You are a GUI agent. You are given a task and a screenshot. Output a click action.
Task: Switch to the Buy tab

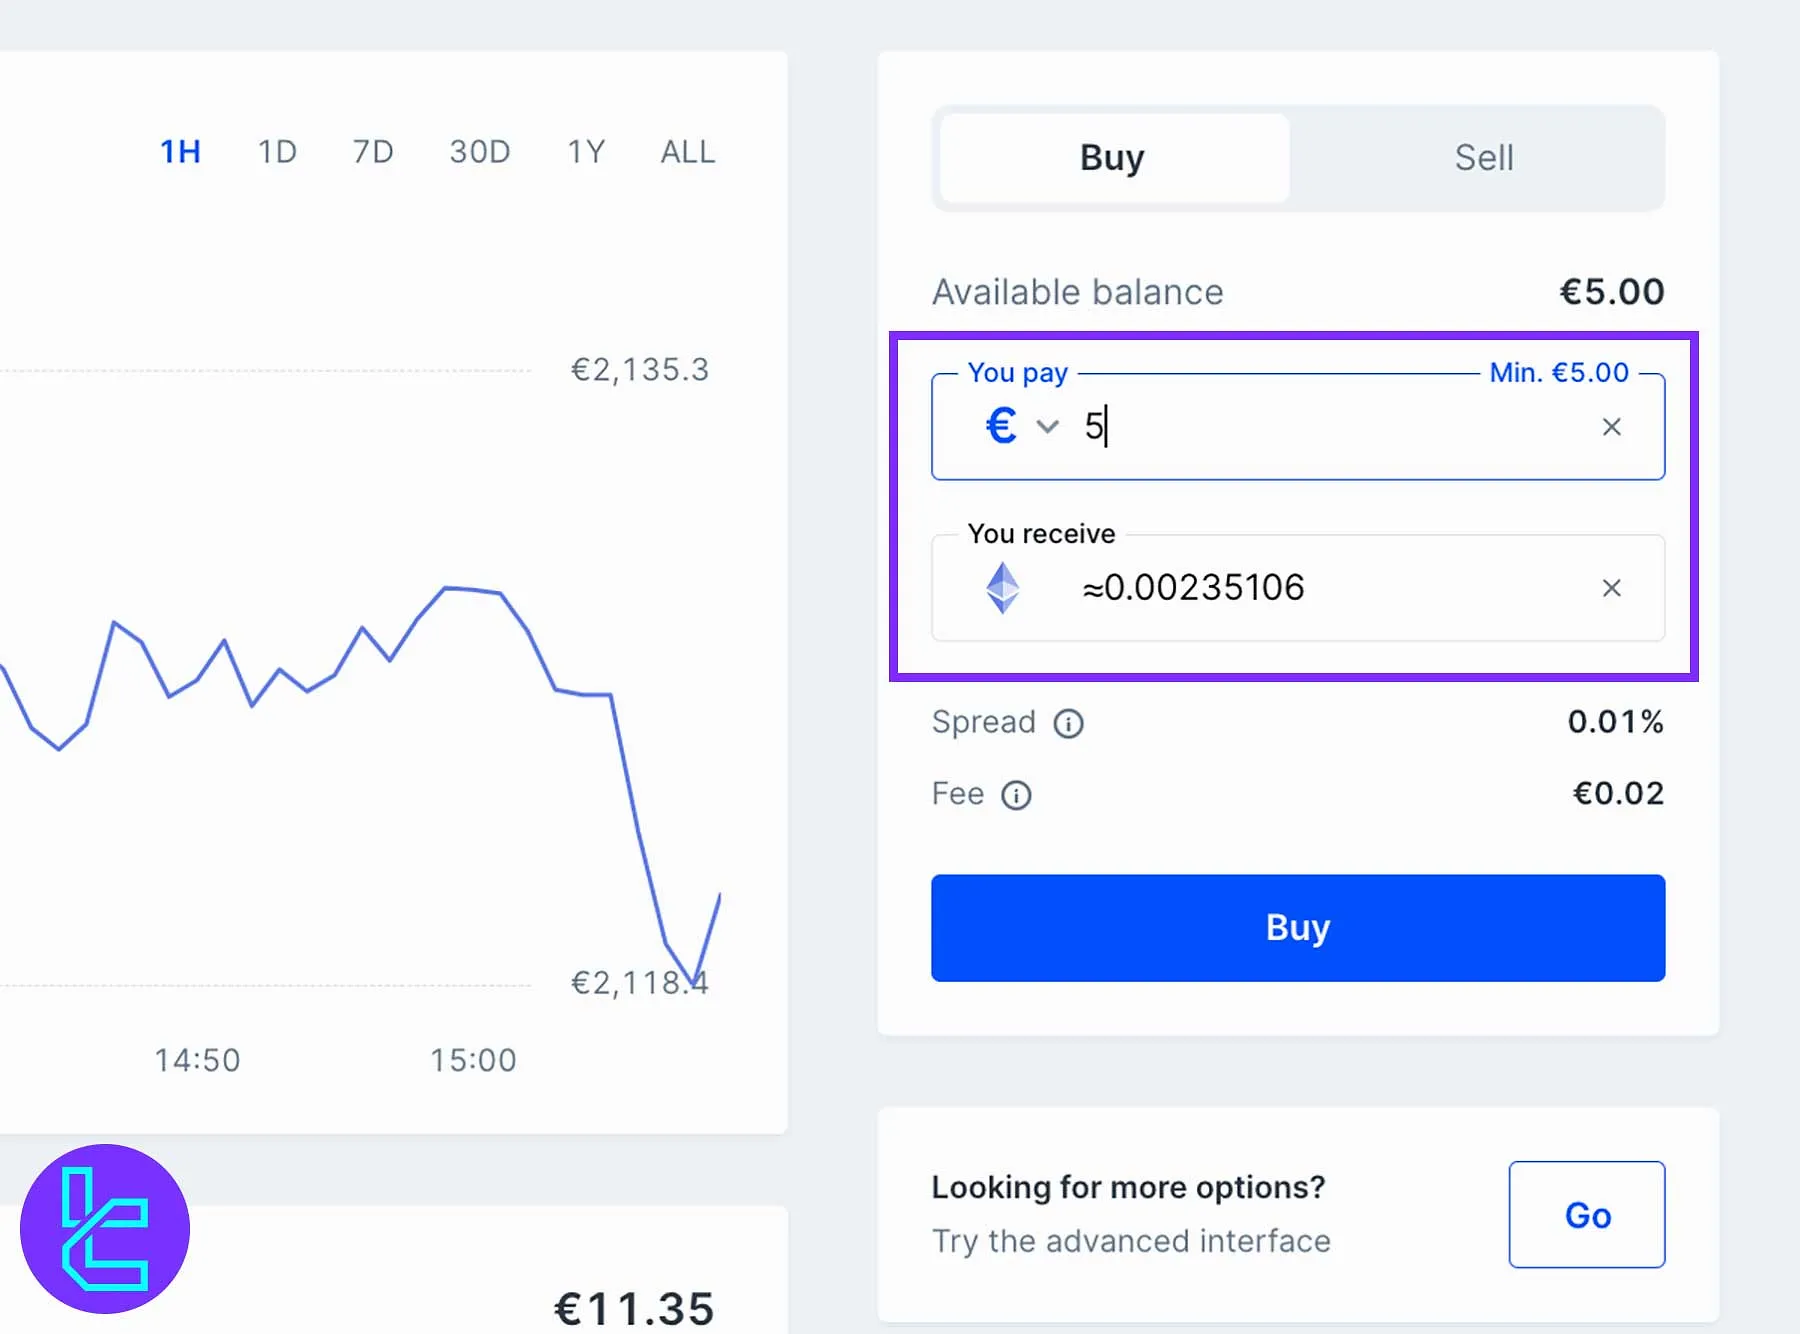1113,158
